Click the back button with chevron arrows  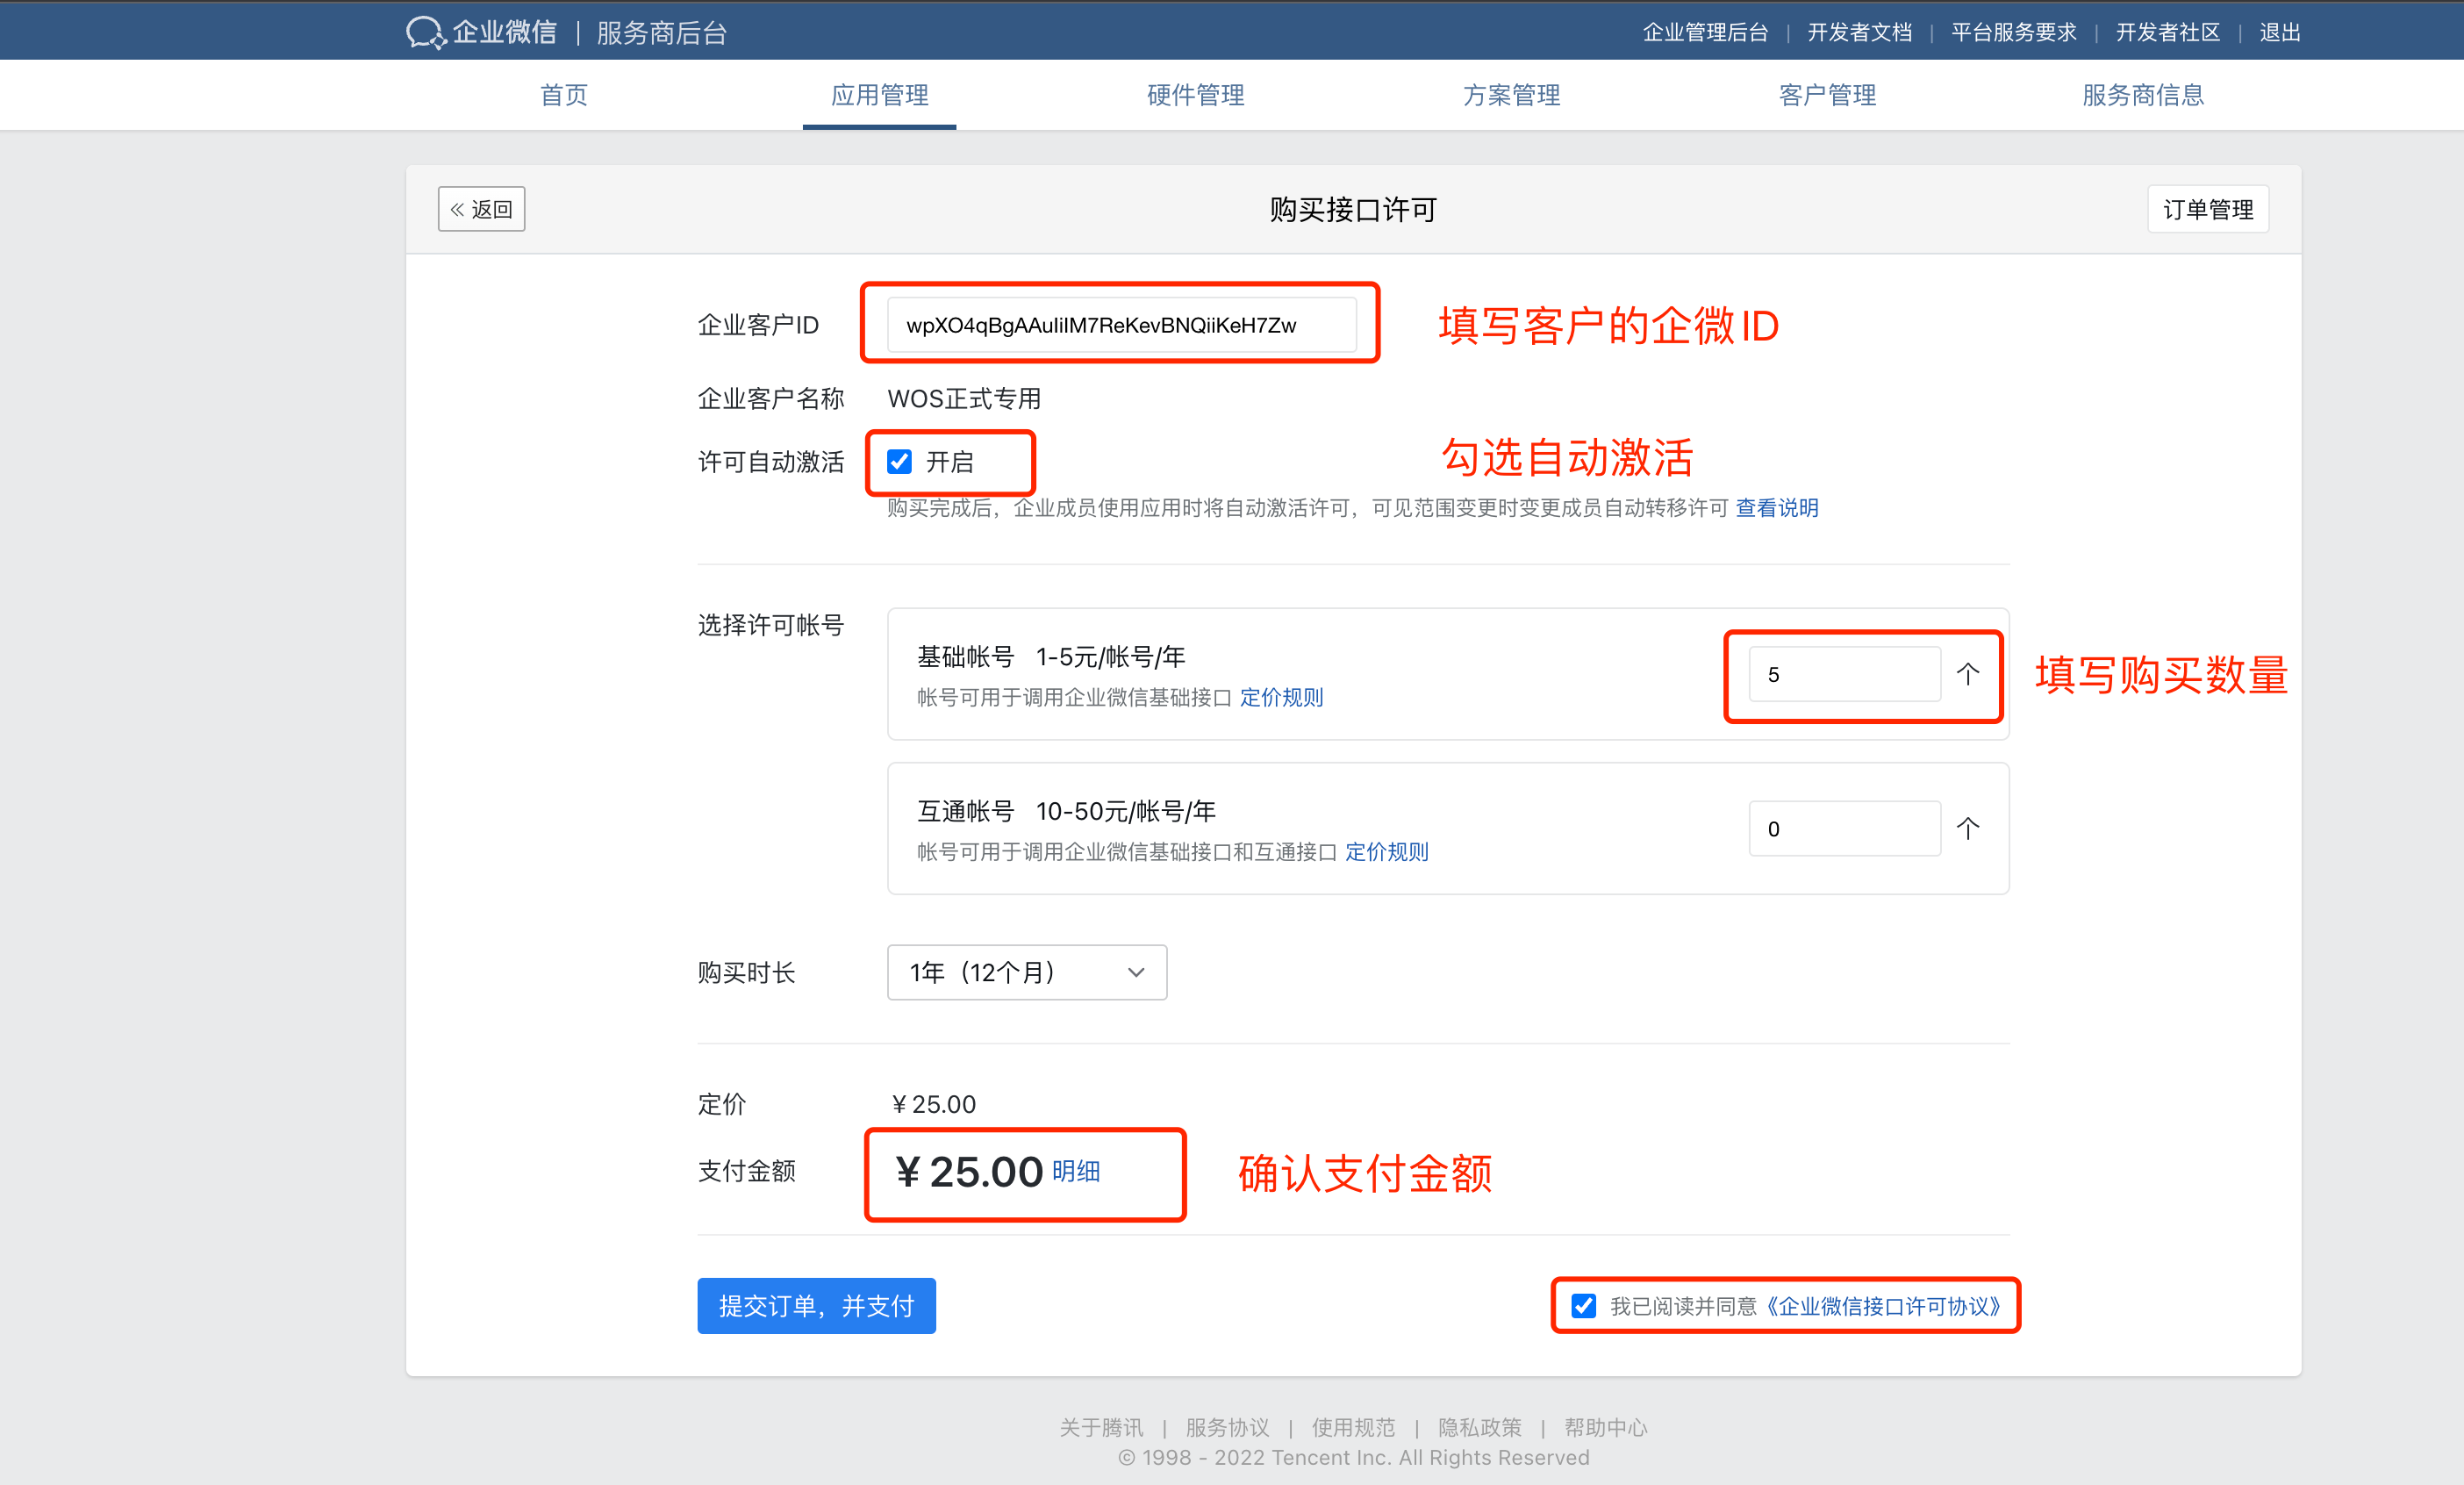(481, 209)
